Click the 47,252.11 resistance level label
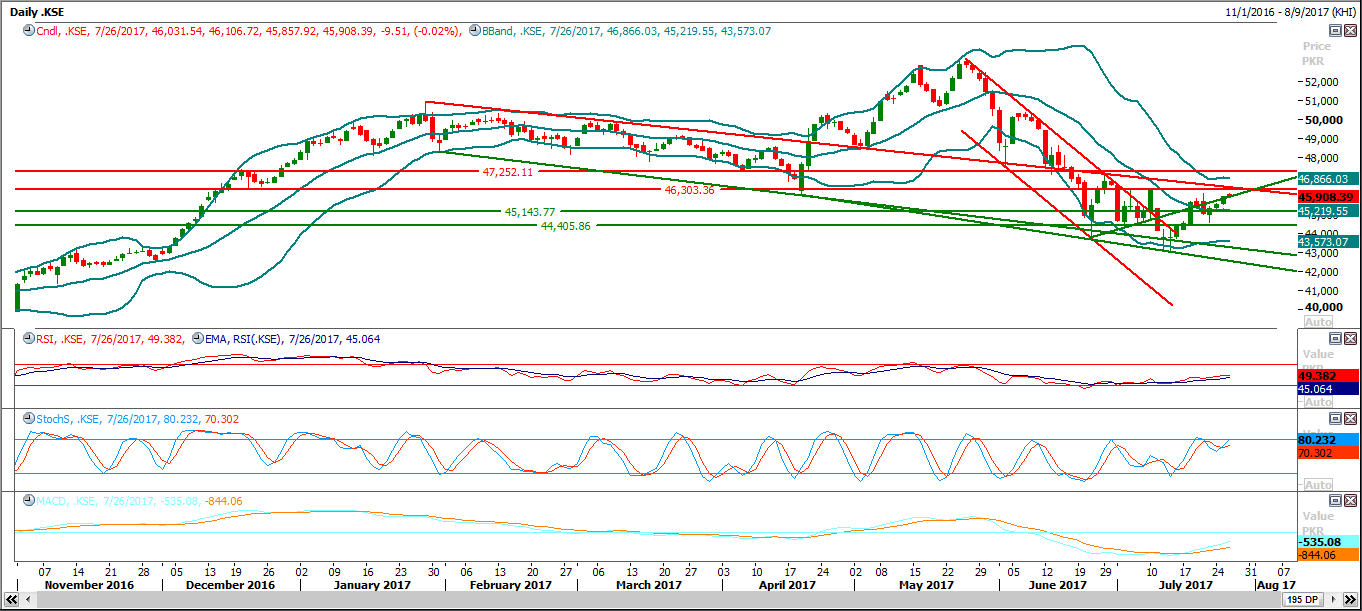The height and width of the screenshot is (611, 1362). click(508, 172)
